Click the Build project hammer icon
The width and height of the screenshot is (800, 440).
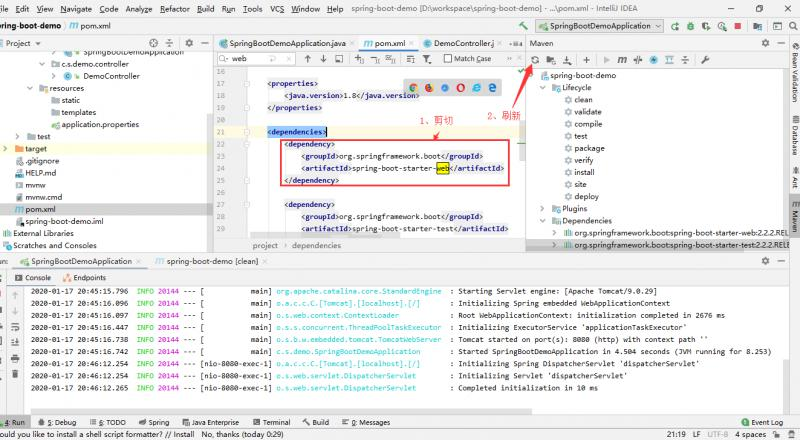coord(523,26)
